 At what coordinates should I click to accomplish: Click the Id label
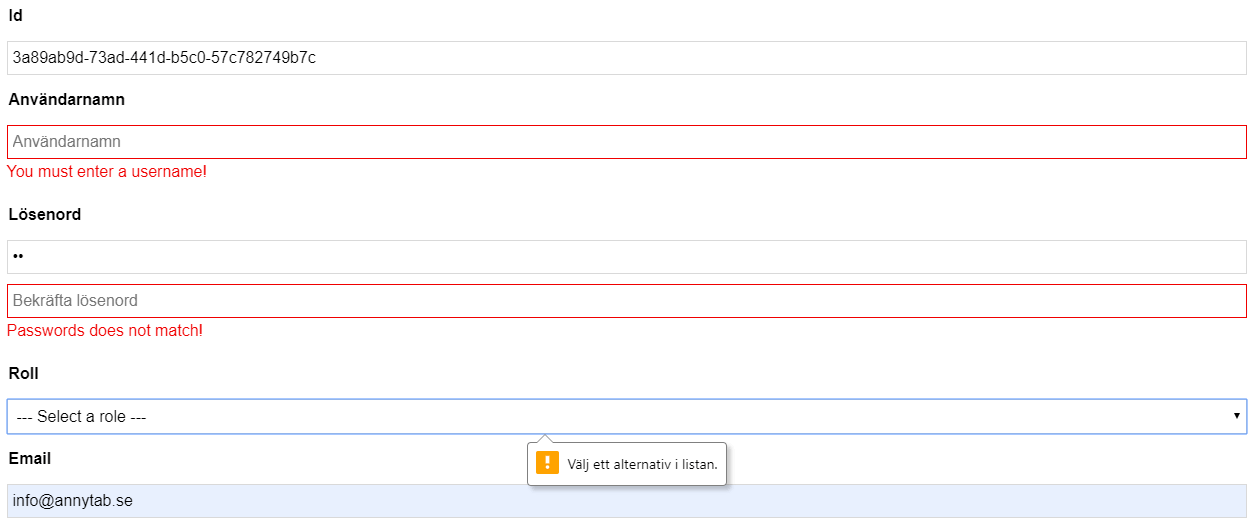click(x=15, y=16)
